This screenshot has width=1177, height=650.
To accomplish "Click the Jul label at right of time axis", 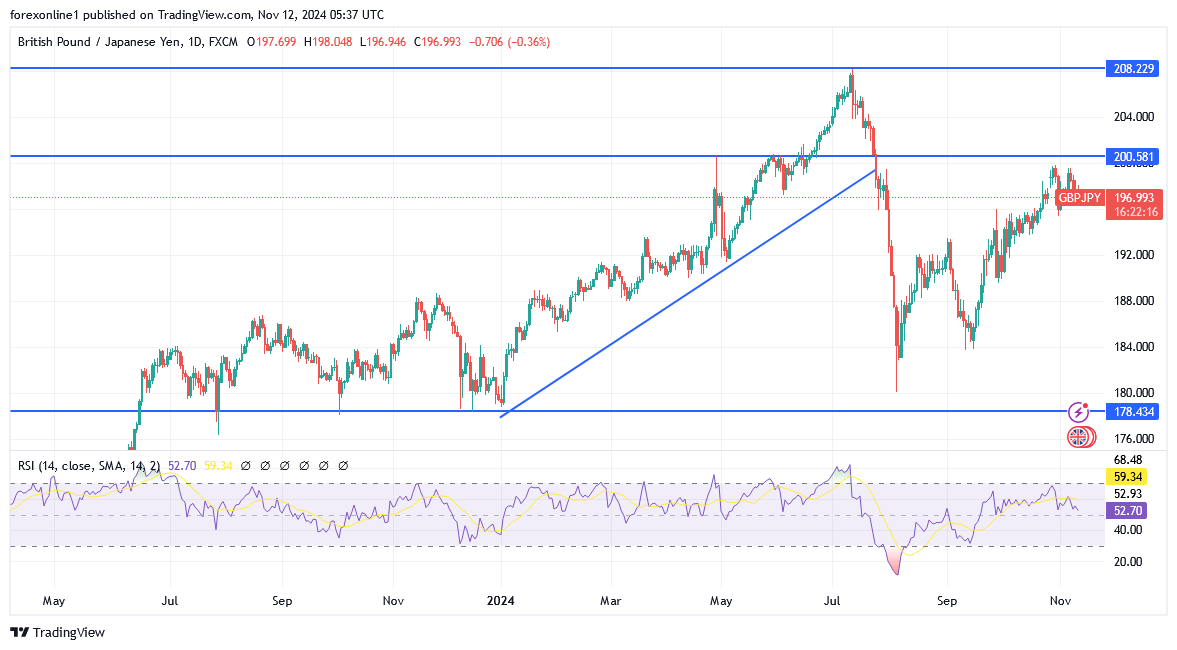I will (x=832, y=601).
